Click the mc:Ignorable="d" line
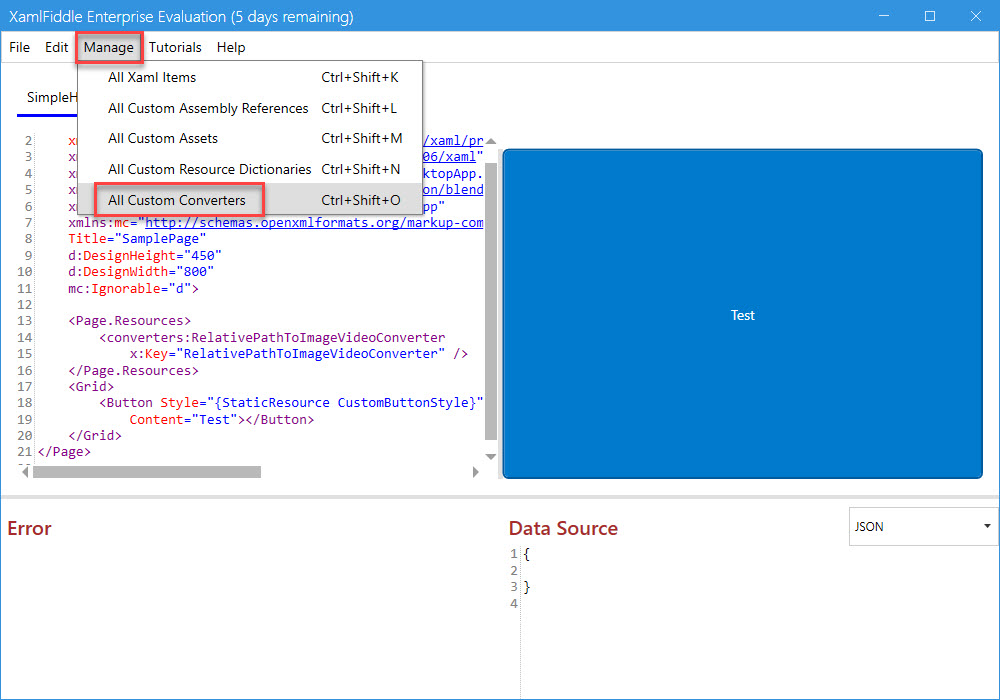 pos(133,288)
